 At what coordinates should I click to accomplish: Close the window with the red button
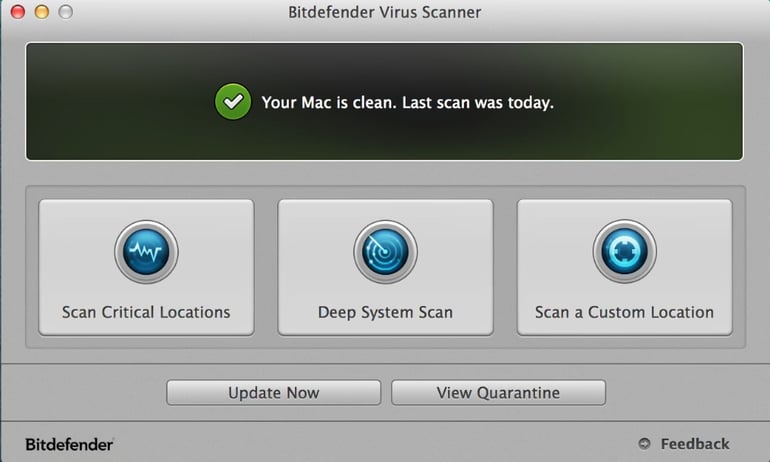[18, 11]
